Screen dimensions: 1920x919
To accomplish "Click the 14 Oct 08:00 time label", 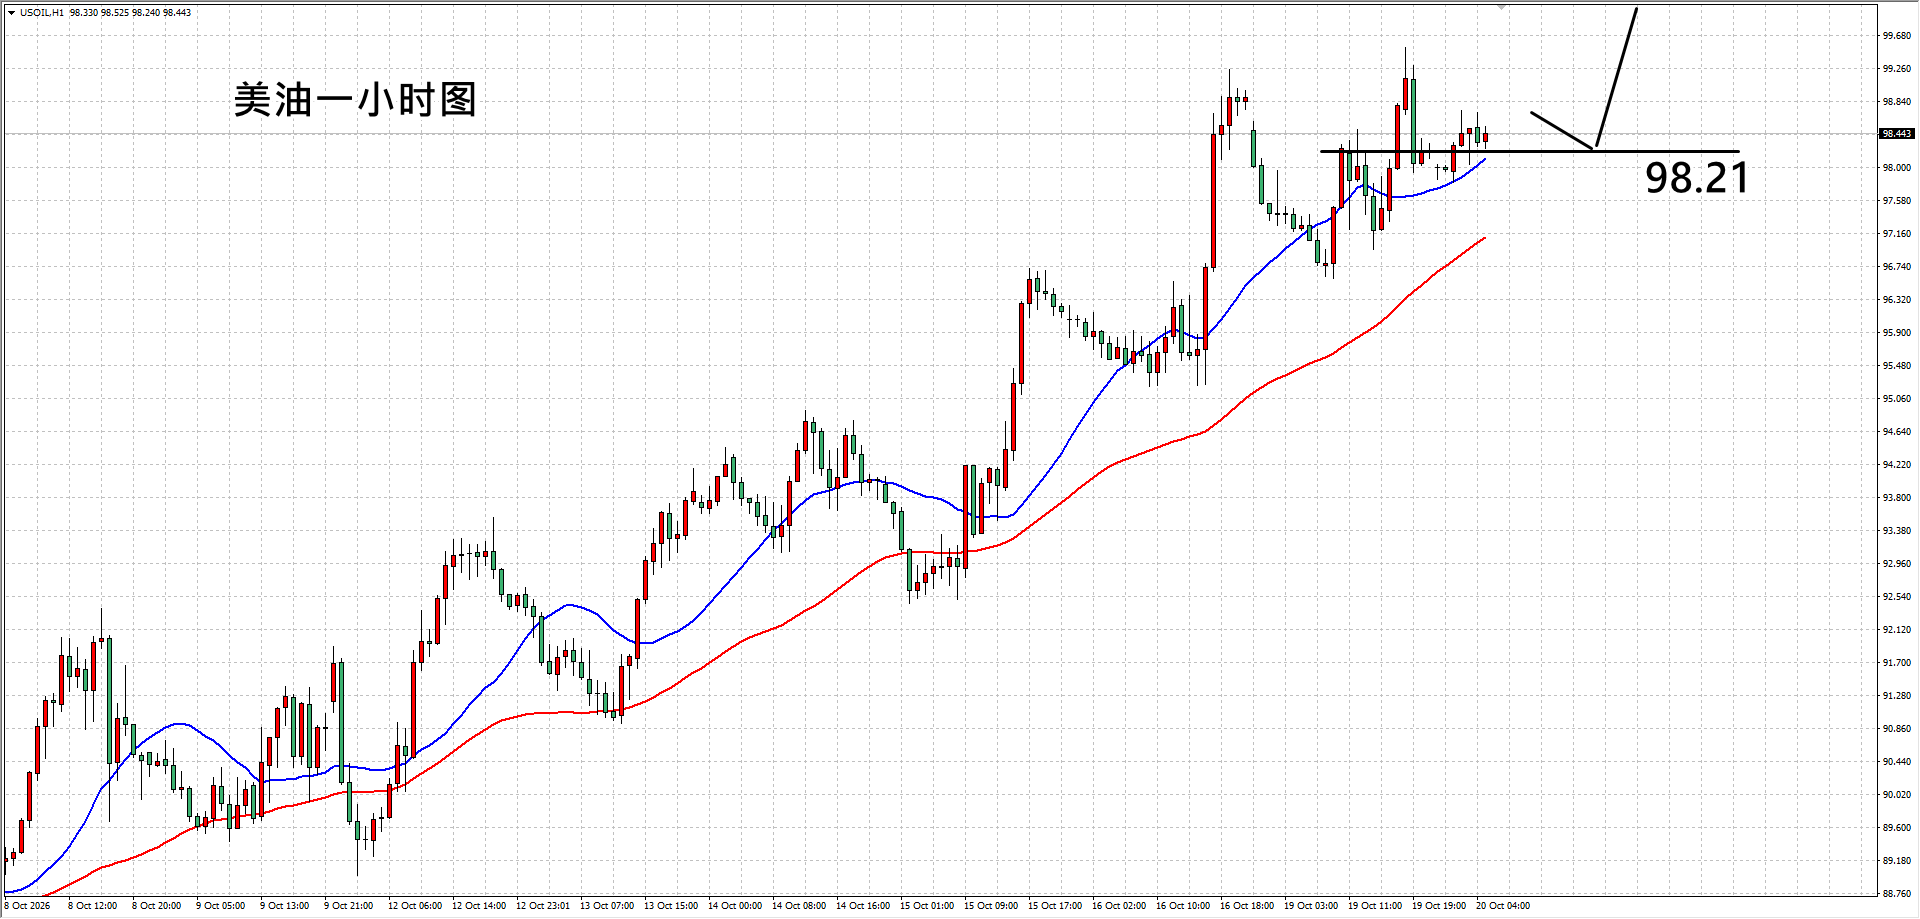I will 798,906.
